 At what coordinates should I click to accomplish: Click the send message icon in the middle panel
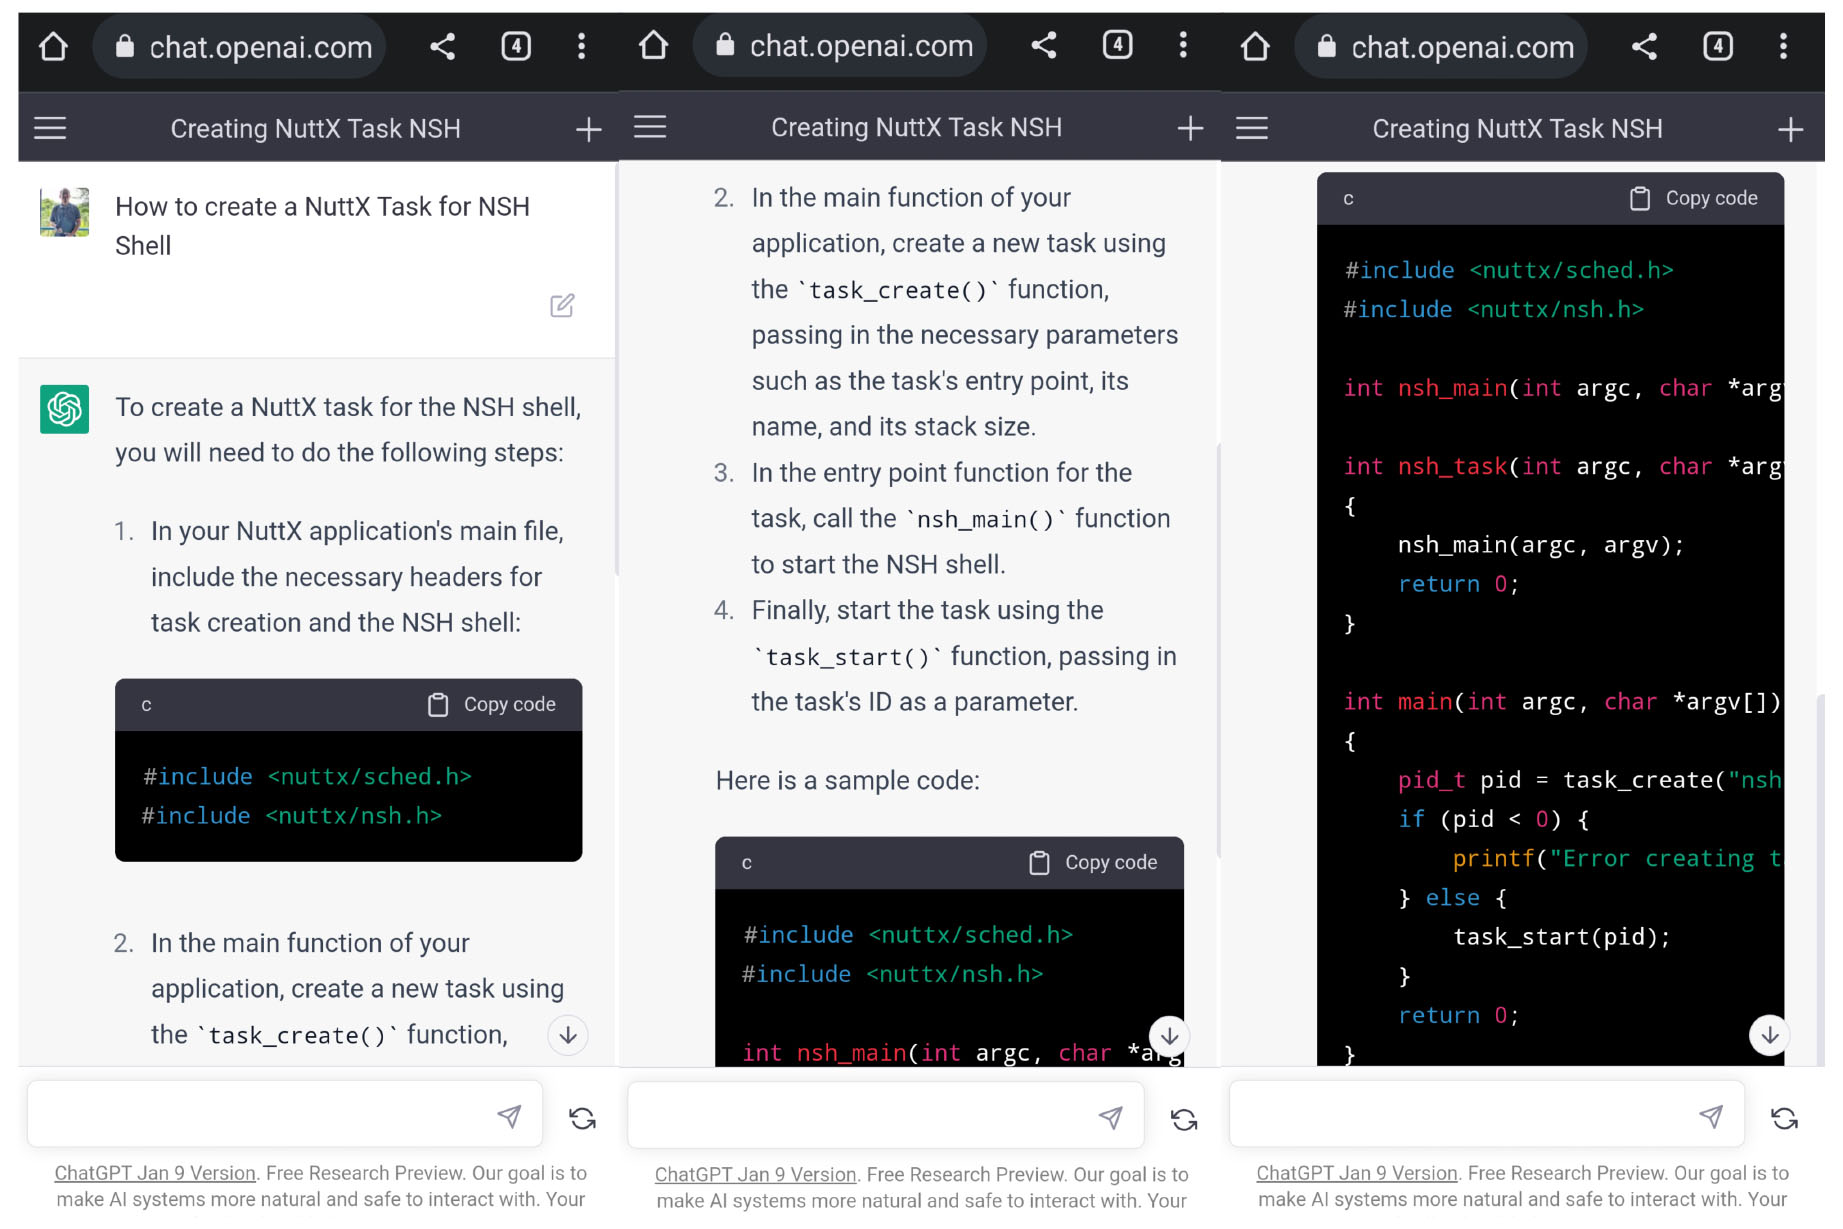coord(1110,1117)
